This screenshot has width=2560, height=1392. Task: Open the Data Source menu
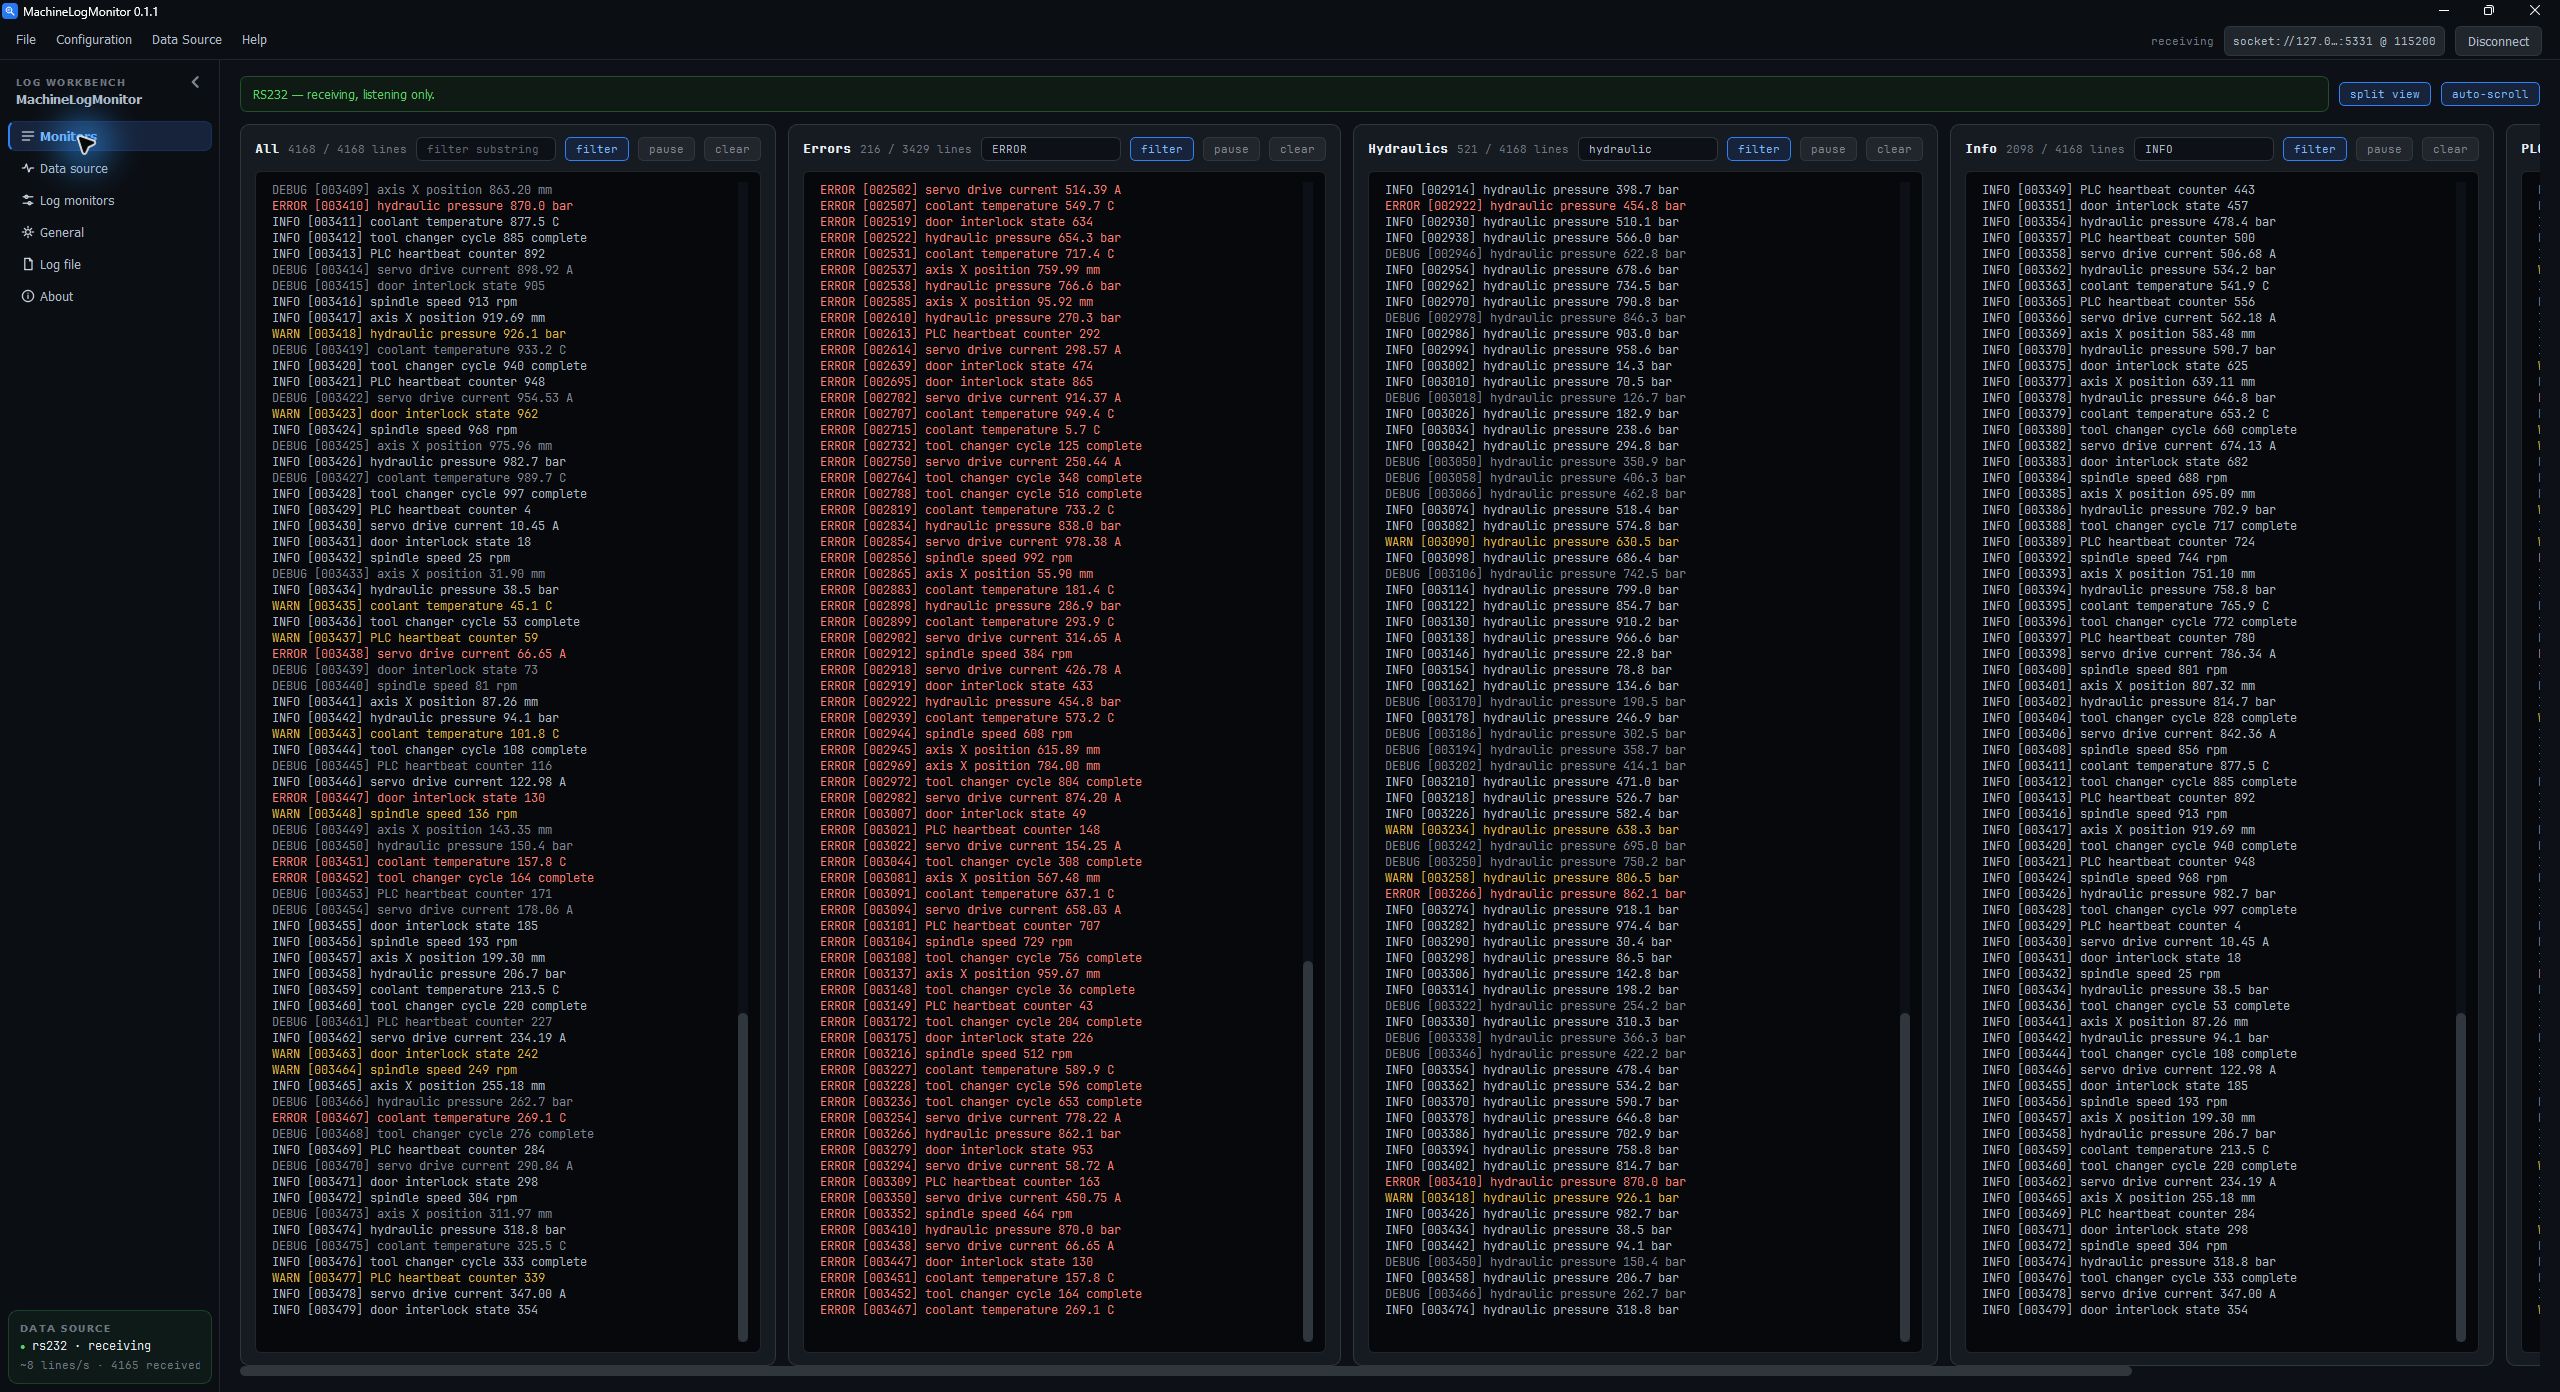coord(187,40)
